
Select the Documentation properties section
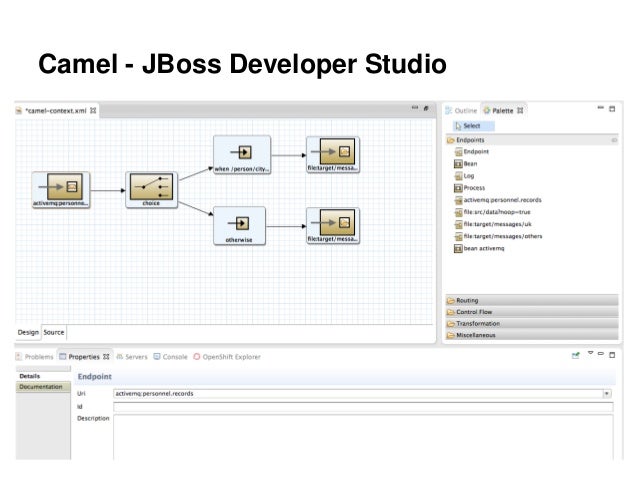click(x=43, y=387)
